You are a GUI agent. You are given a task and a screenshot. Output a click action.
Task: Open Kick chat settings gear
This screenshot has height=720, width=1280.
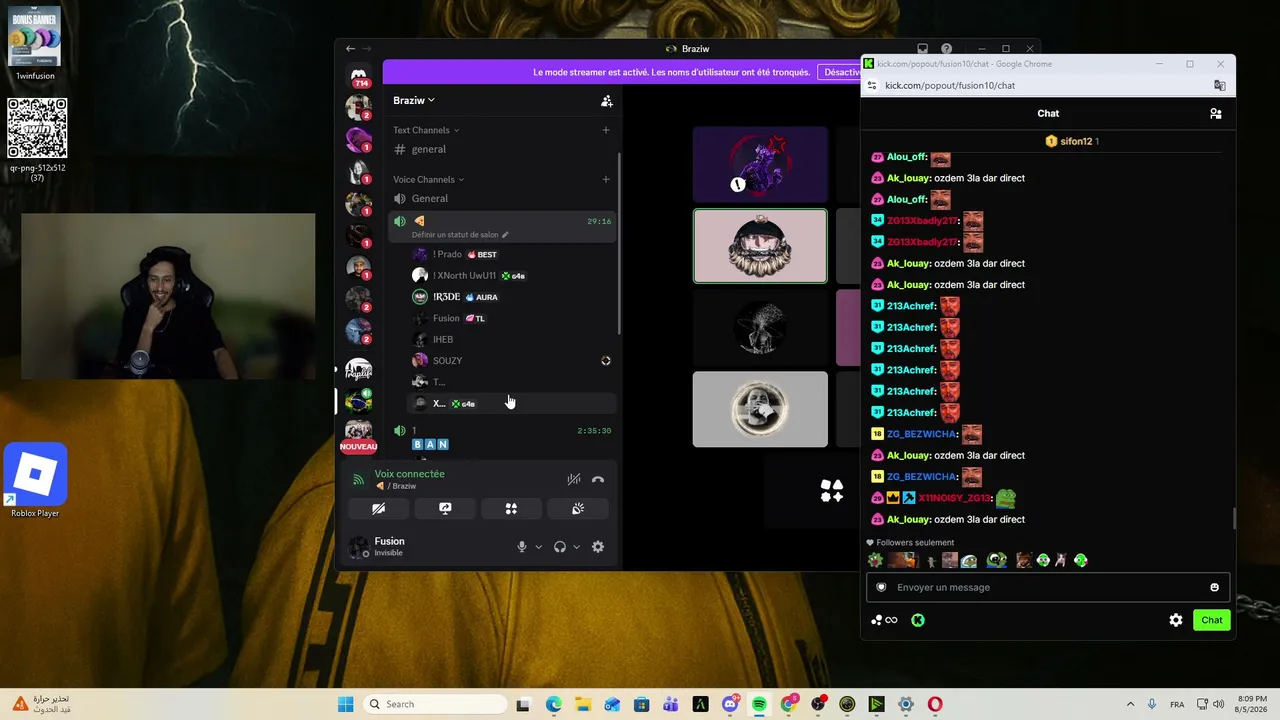tap(1176, 620)
